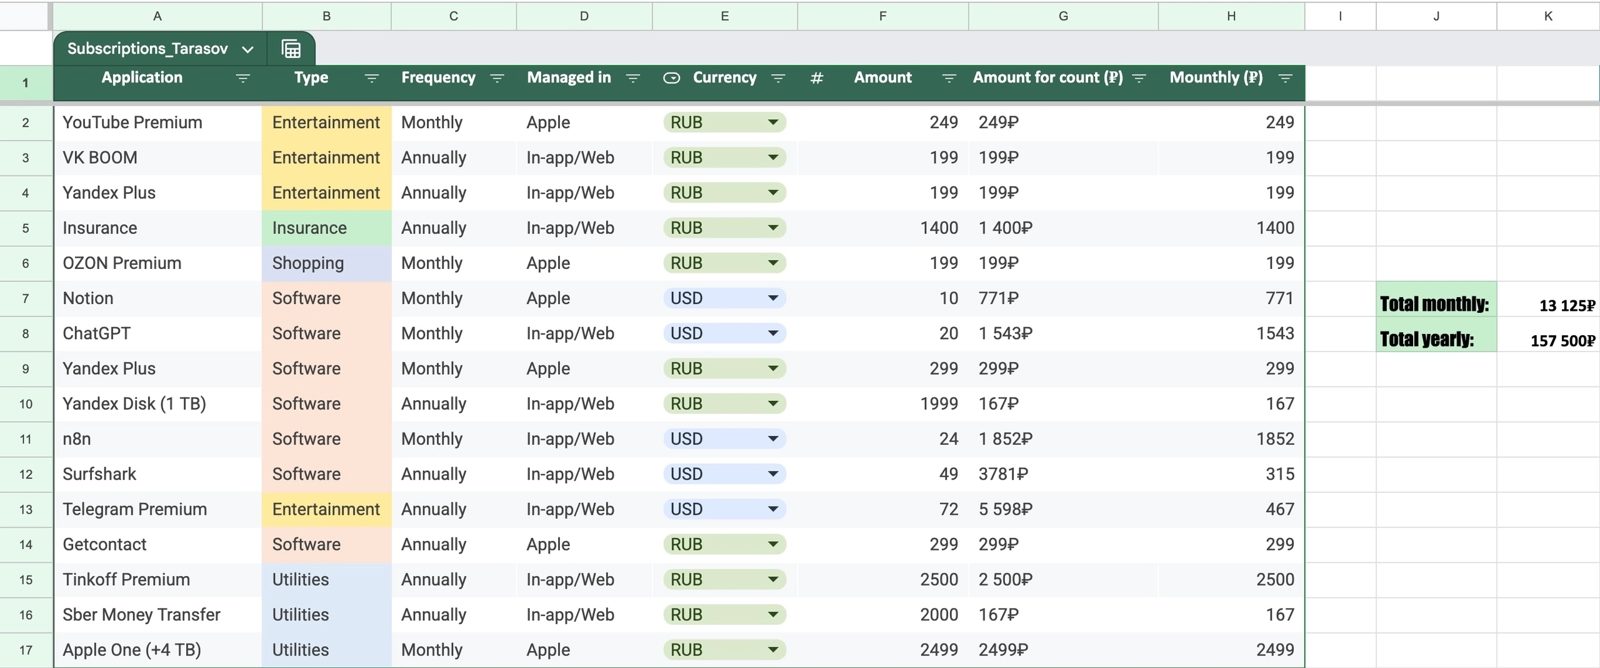Open filter icon for Frequency column
This screenshot has width=1600, height=668.
tap(497, 78)
